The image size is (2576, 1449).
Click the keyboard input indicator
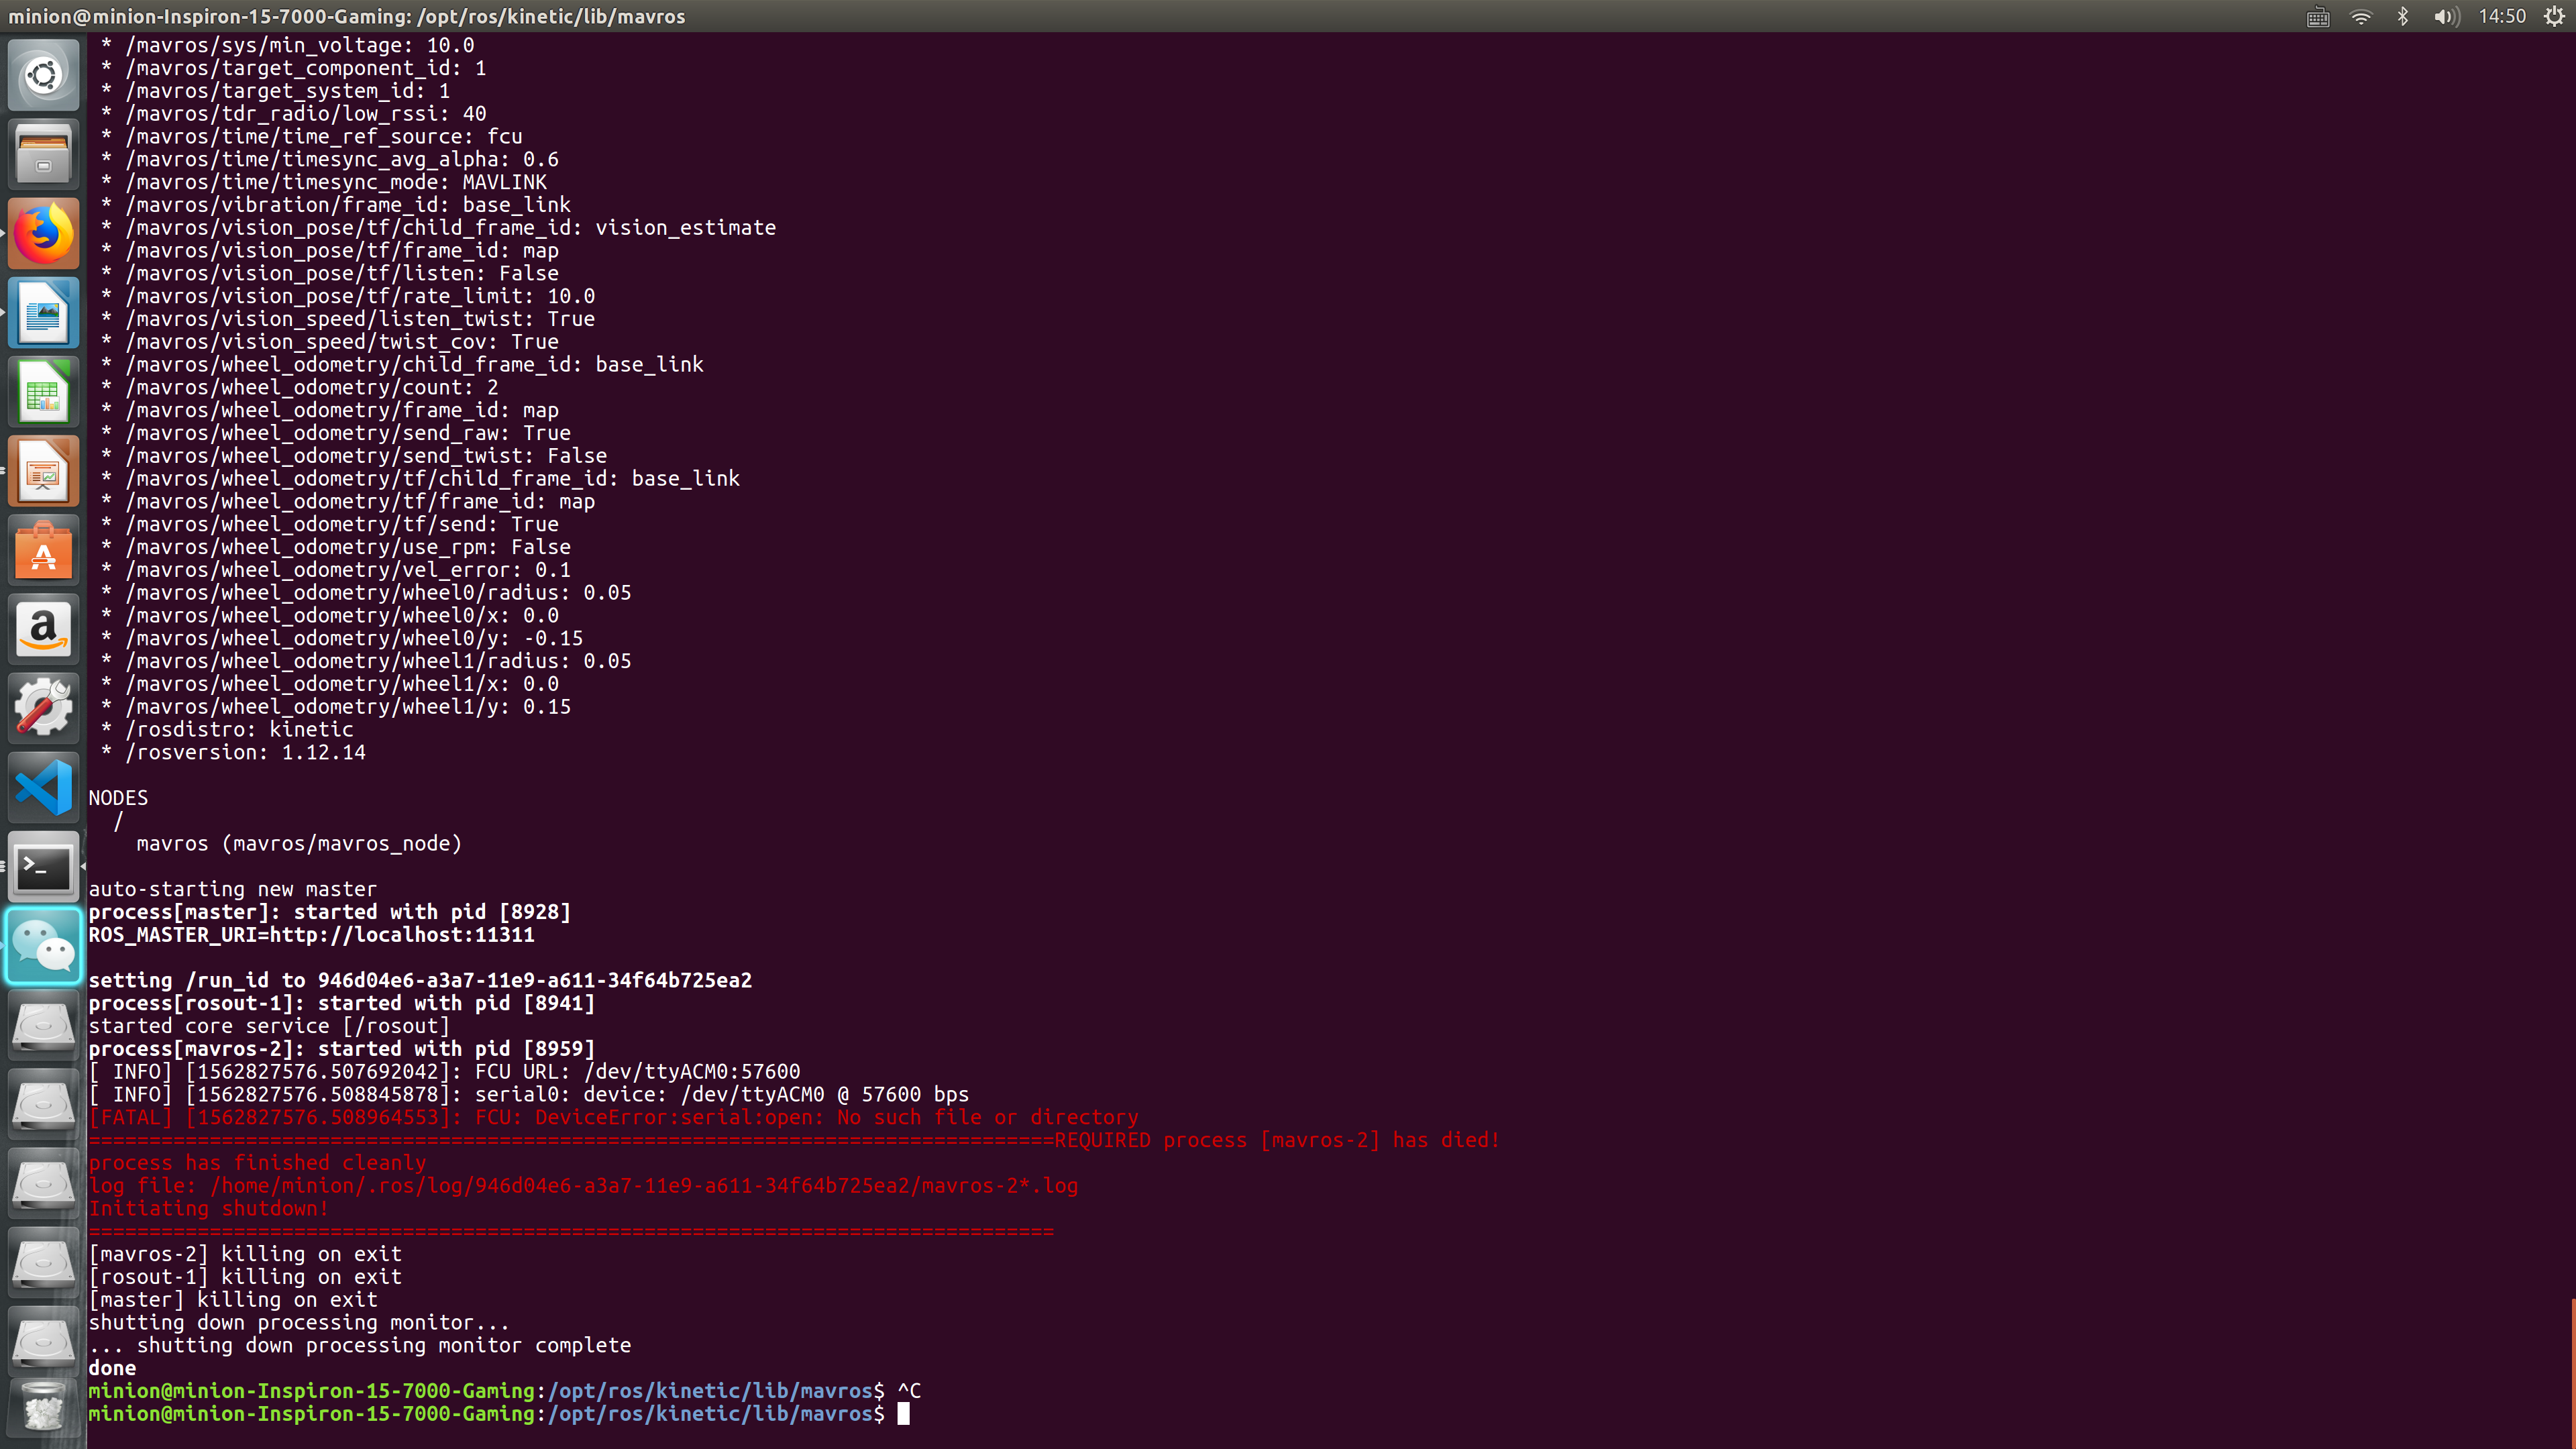pyautogui.click(x=2318, y=16)
